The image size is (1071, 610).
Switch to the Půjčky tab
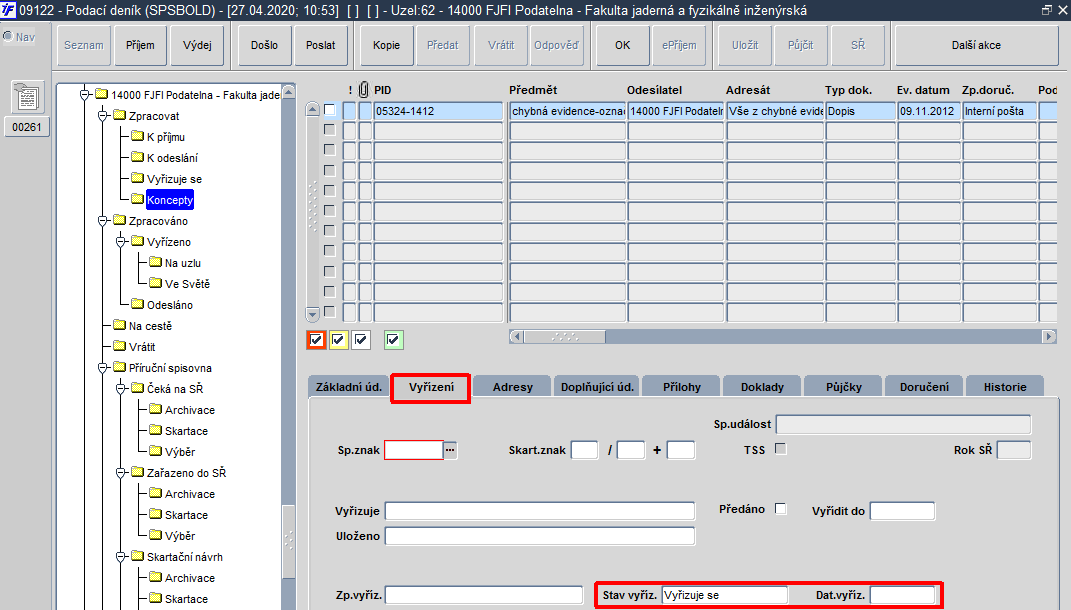[844, 387]
